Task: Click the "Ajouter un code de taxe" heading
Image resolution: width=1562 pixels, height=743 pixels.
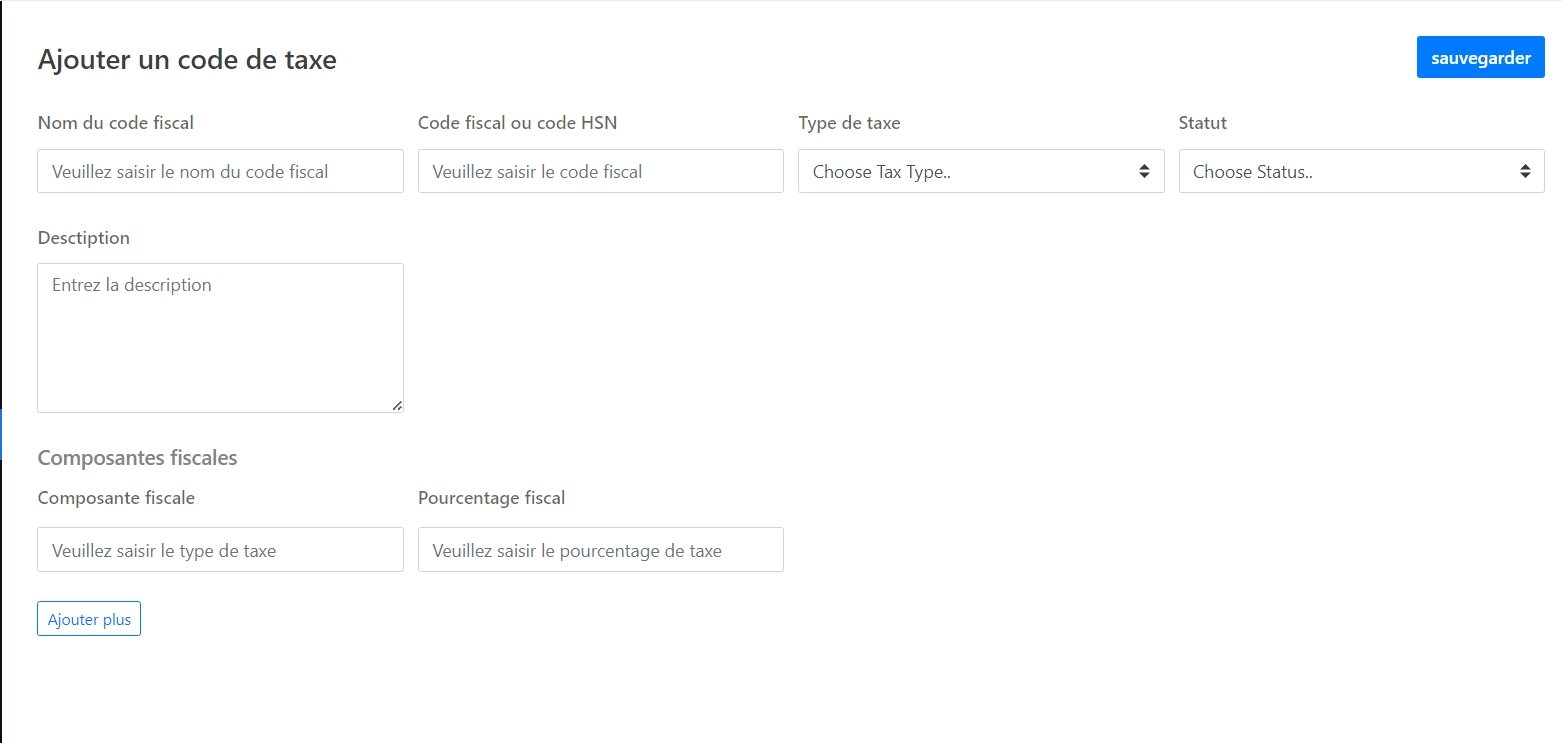Action: [187, 60]
